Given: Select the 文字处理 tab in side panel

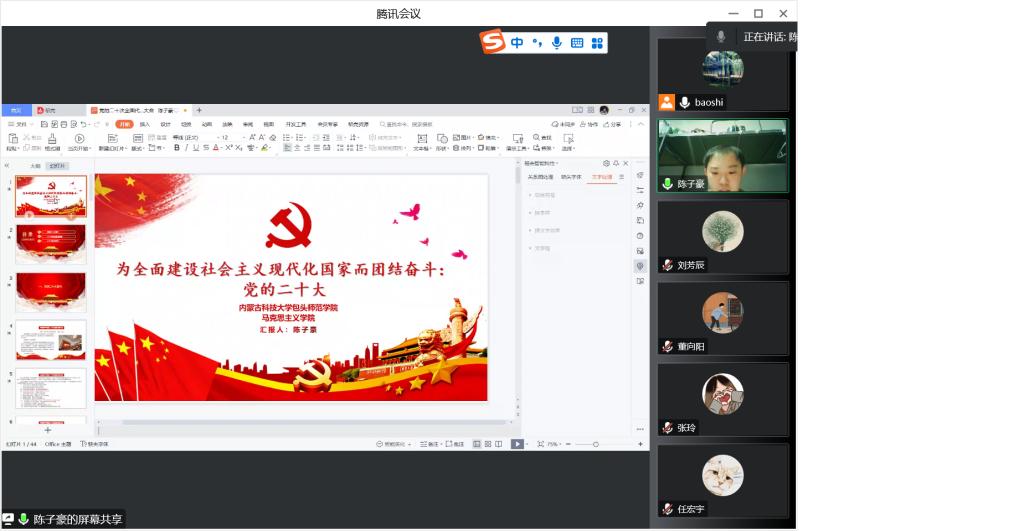Looking at the screenshot, I should [x=600, y=177].
